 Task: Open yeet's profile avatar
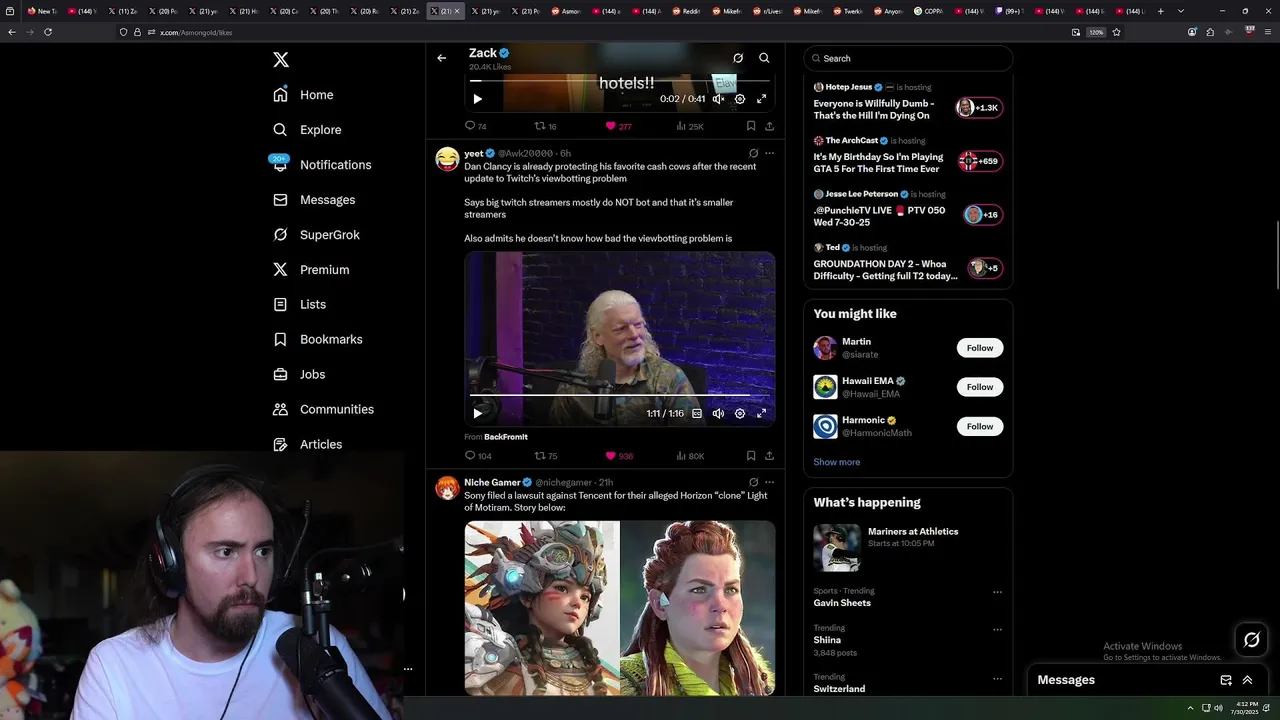coord(447,159)
